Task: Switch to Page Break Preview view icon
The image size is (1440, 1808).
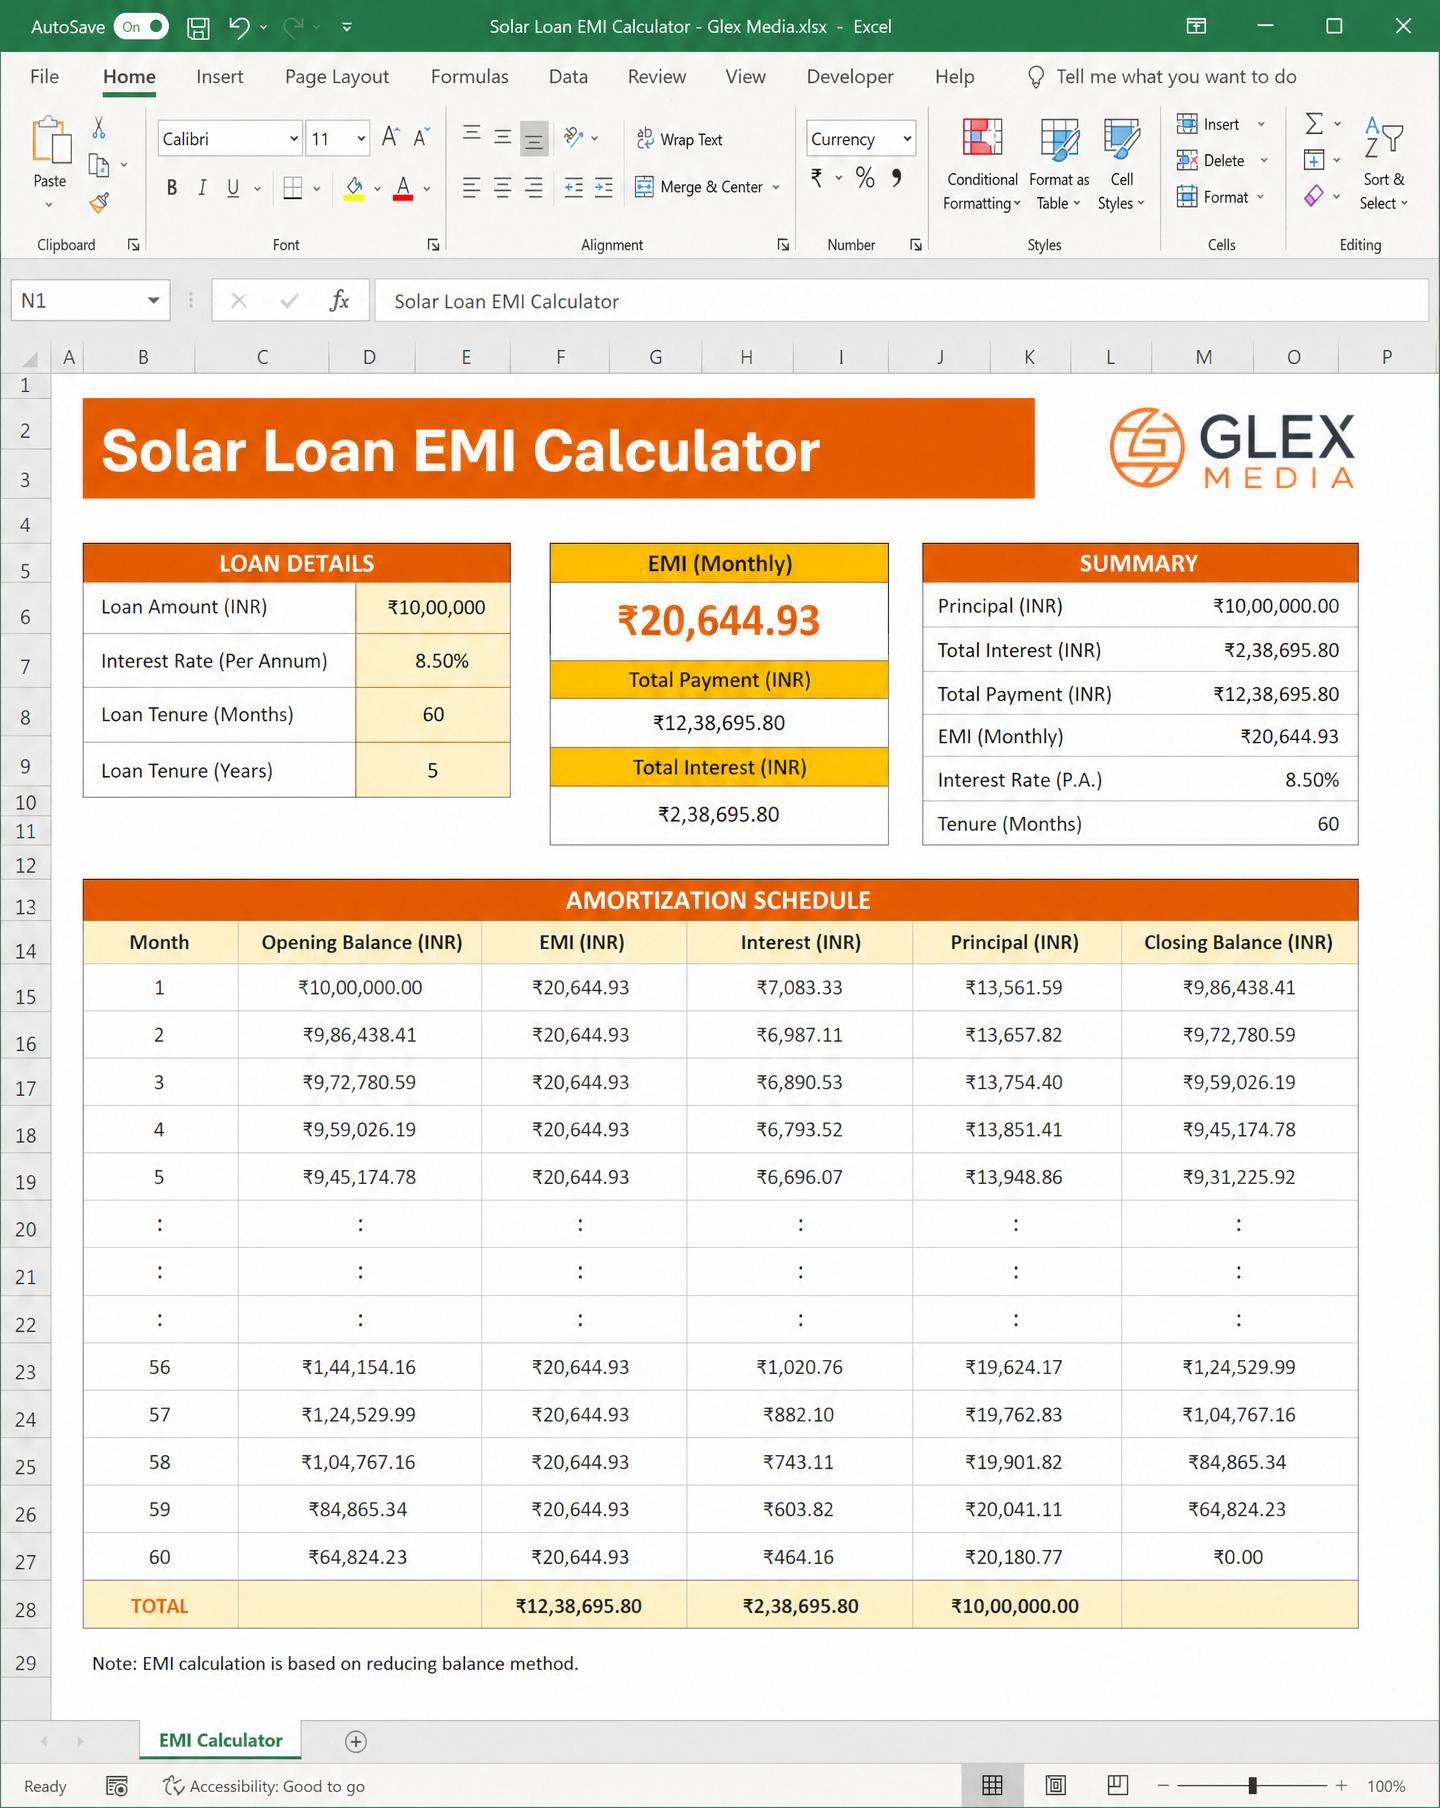Action: click(x=1118, y=1785)
